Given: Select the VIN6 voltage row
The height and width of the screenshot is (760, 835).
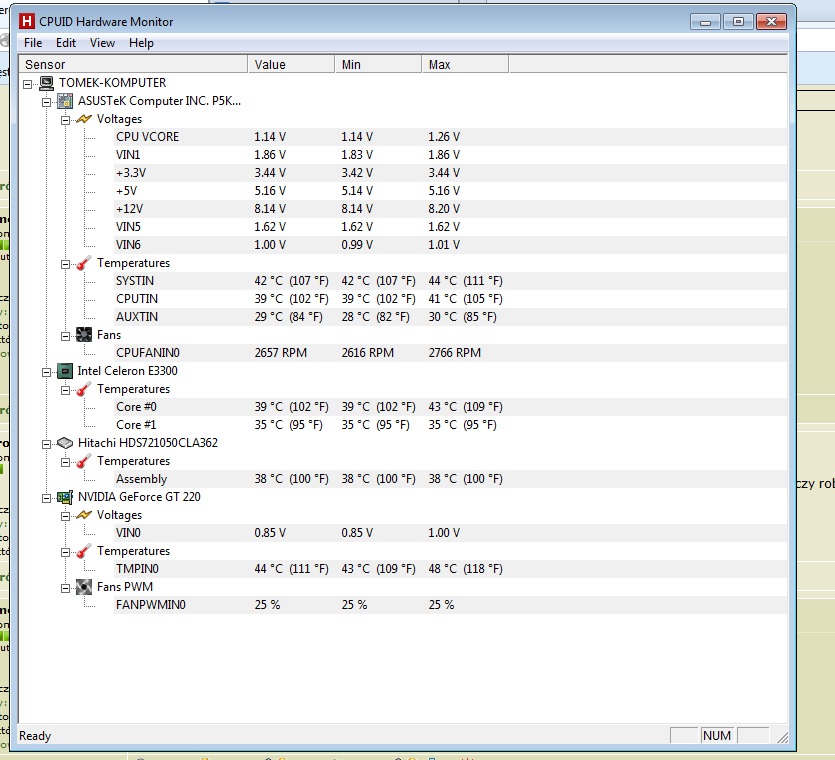Looking at the screenshot, I should [451, 245].
